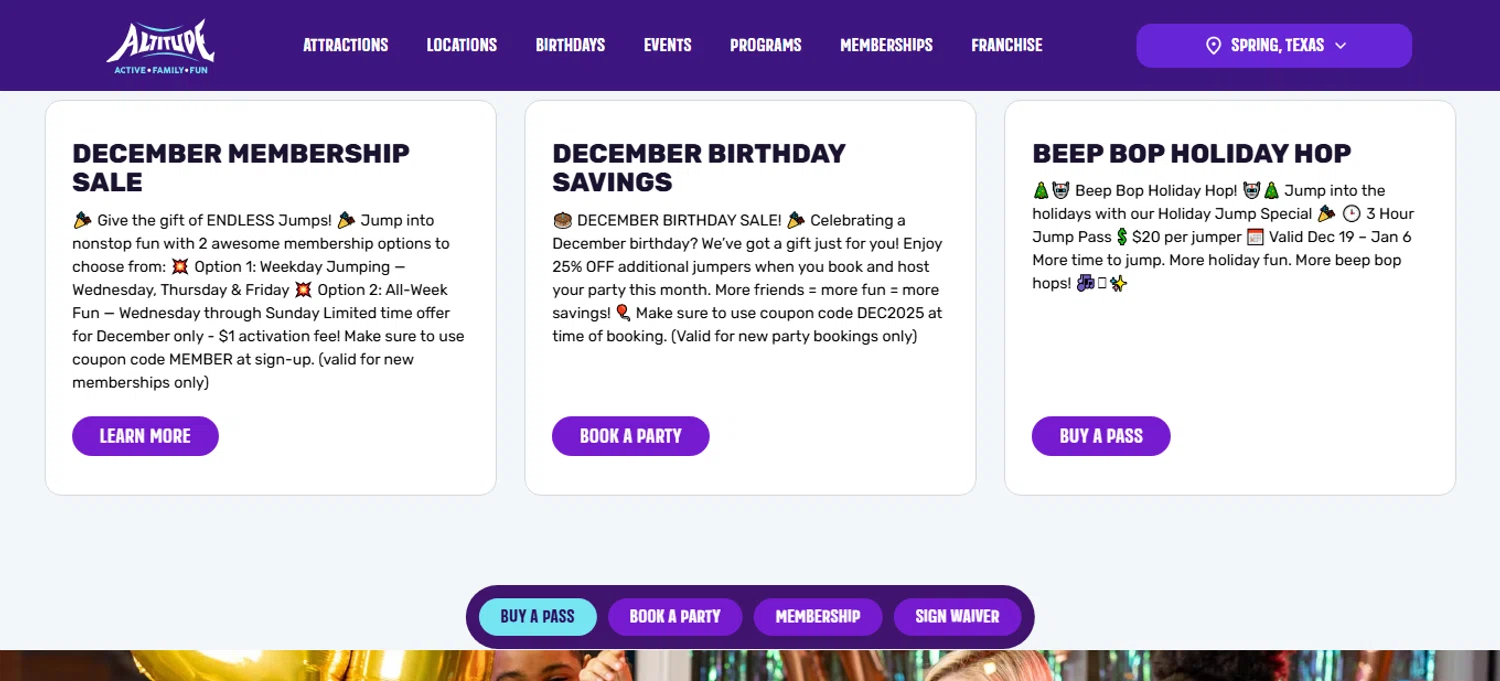This screenshot has height=681, width=1500.
Task: Click Membership in the bottom floating bar
Action: [817, 617]
